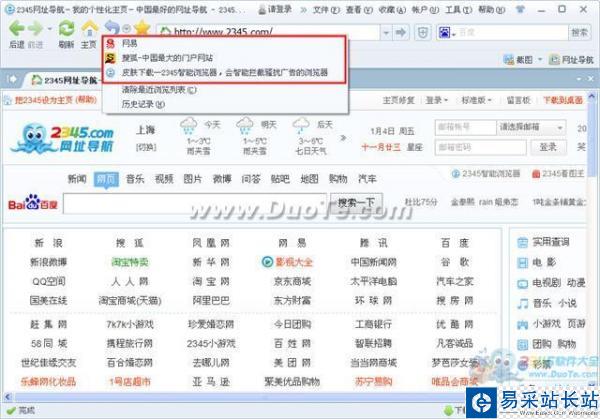Screen dimensions: 600x419
Task: Click the address bar URL field
Action: (269, 32)
